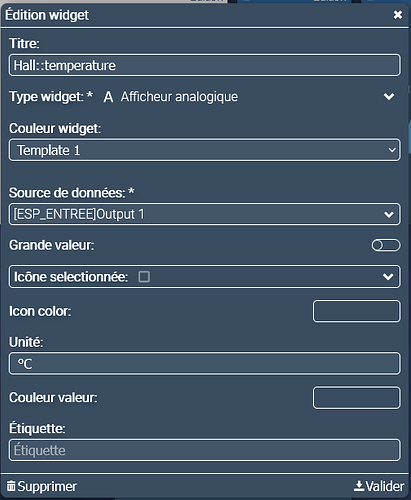Toggle the Grande valeur switch
This screenshot has height=500, width=411.
(386, 245)
